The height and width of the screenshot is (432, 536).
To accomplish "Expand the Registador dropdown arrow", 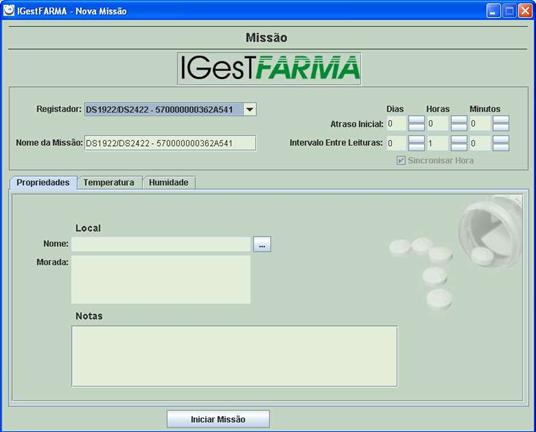I will click(250, 109).
